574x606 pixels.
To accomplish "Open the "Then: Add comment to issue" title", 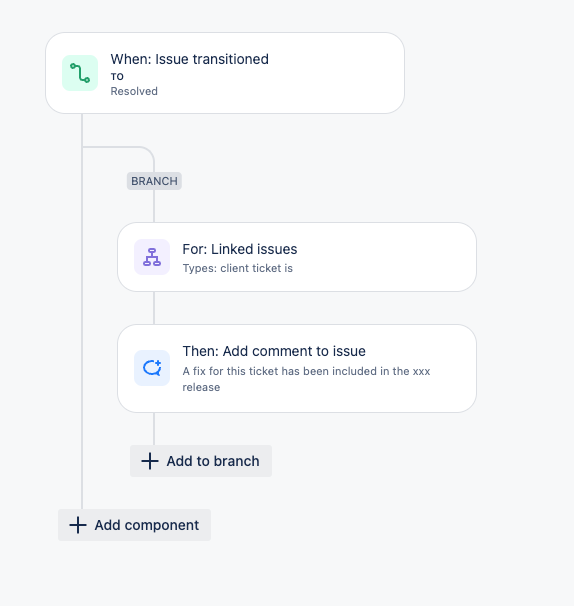I will click(274, 351).
